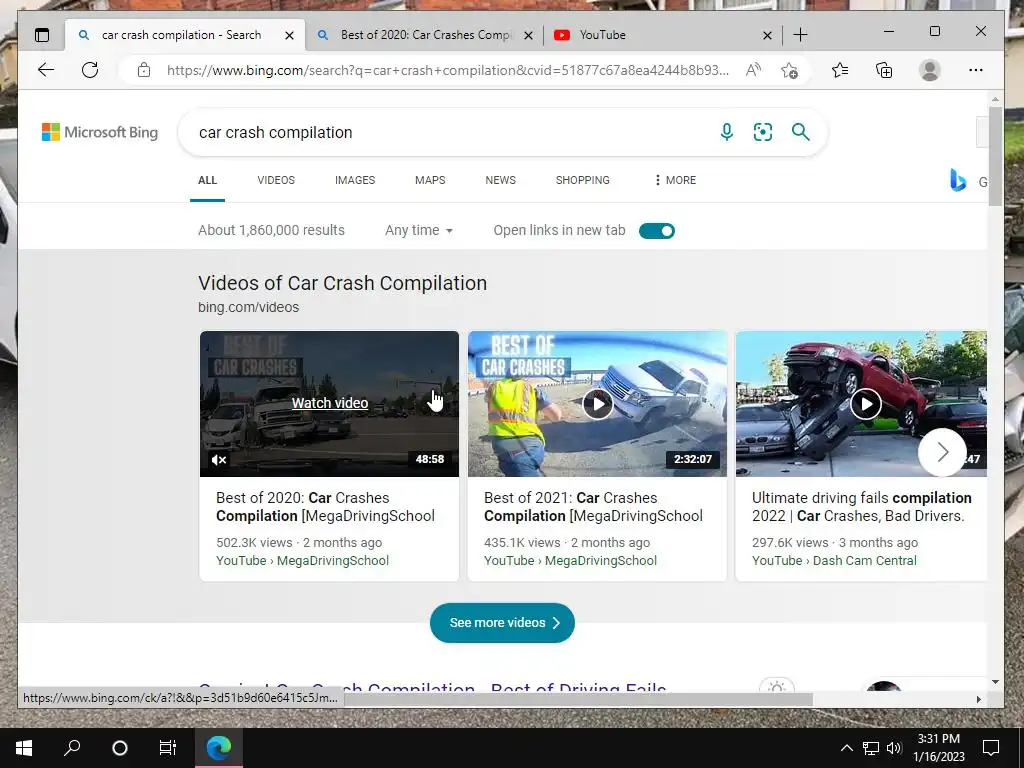This screenshot has height=768, width=1024.
Task: Open the Collections icon
Action: [884, 70]
